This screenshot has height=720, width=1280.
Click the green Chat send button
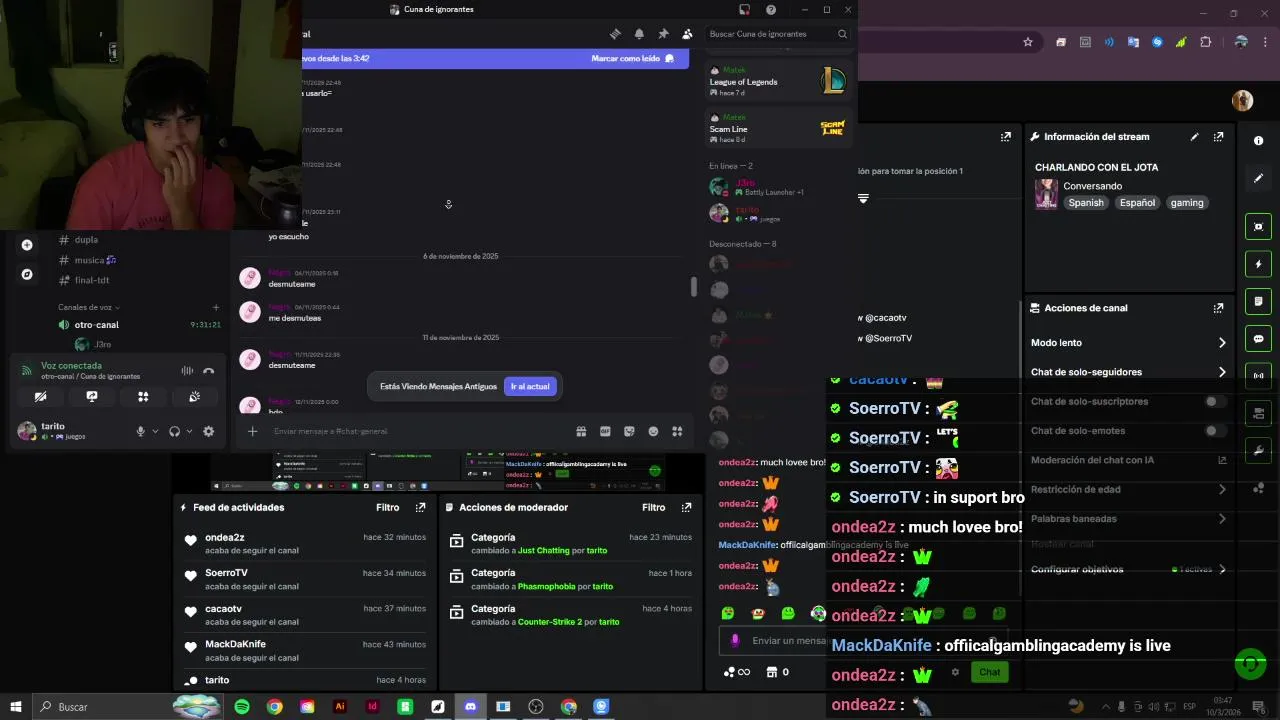coord(990,672)
